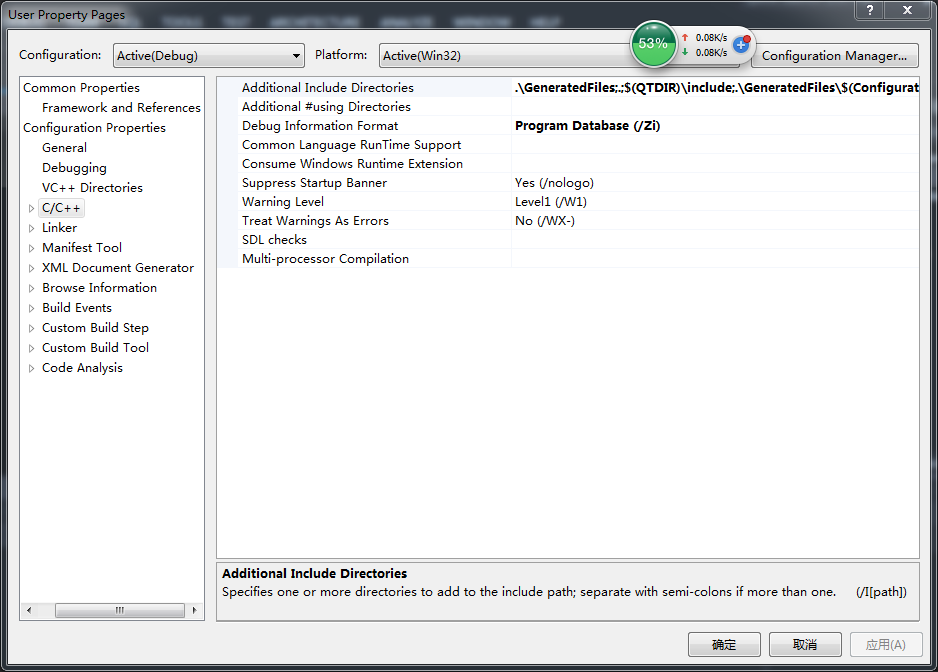Expand the Code Analysis node arrow
This screenshot has width=938, height=672.
click(32, 368)
